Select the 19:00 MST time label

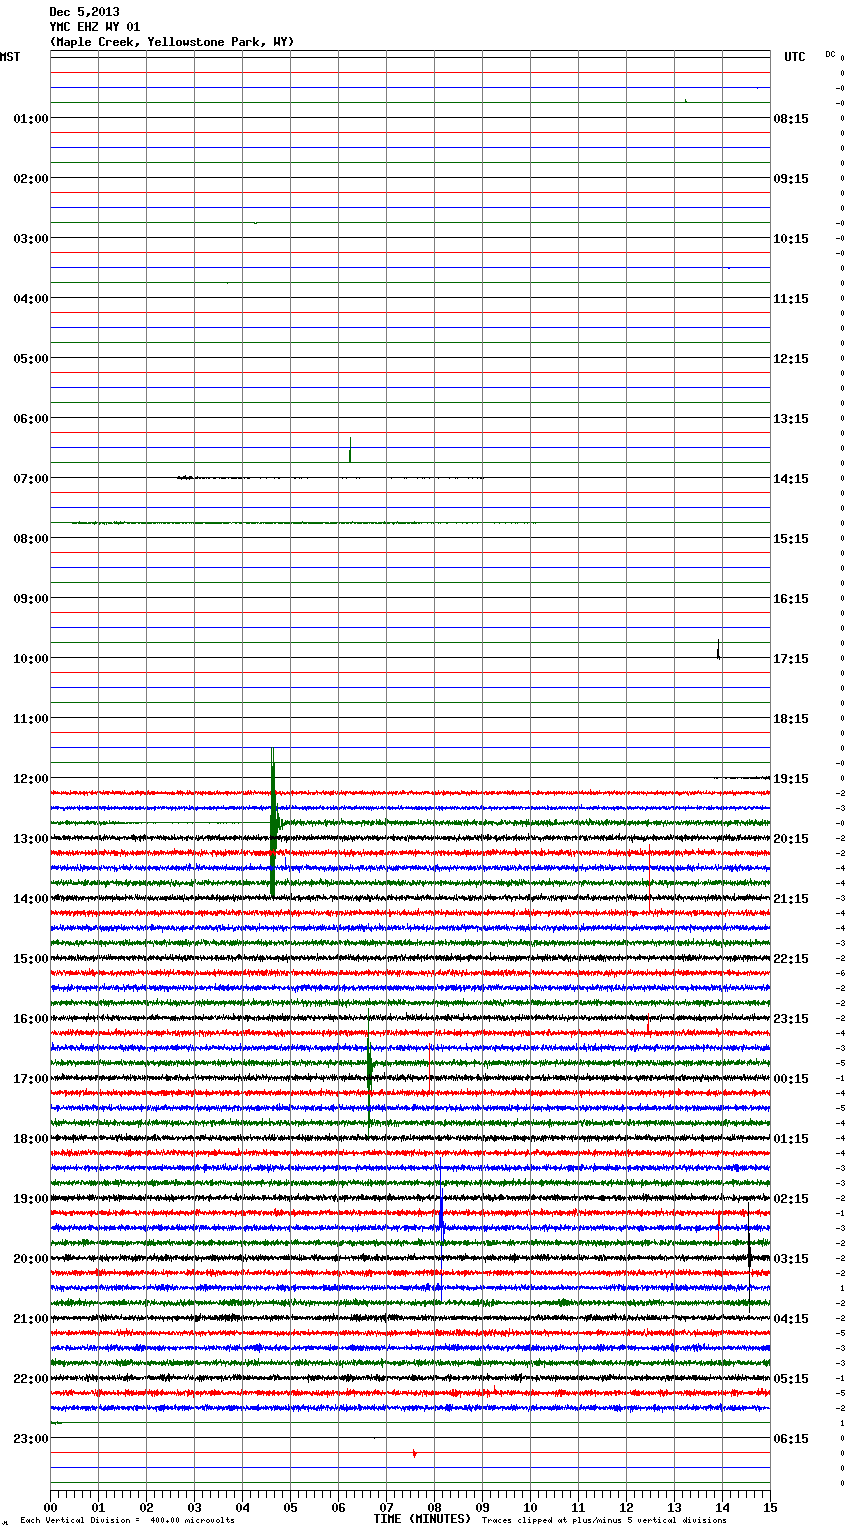click(x=30, y=1199)
